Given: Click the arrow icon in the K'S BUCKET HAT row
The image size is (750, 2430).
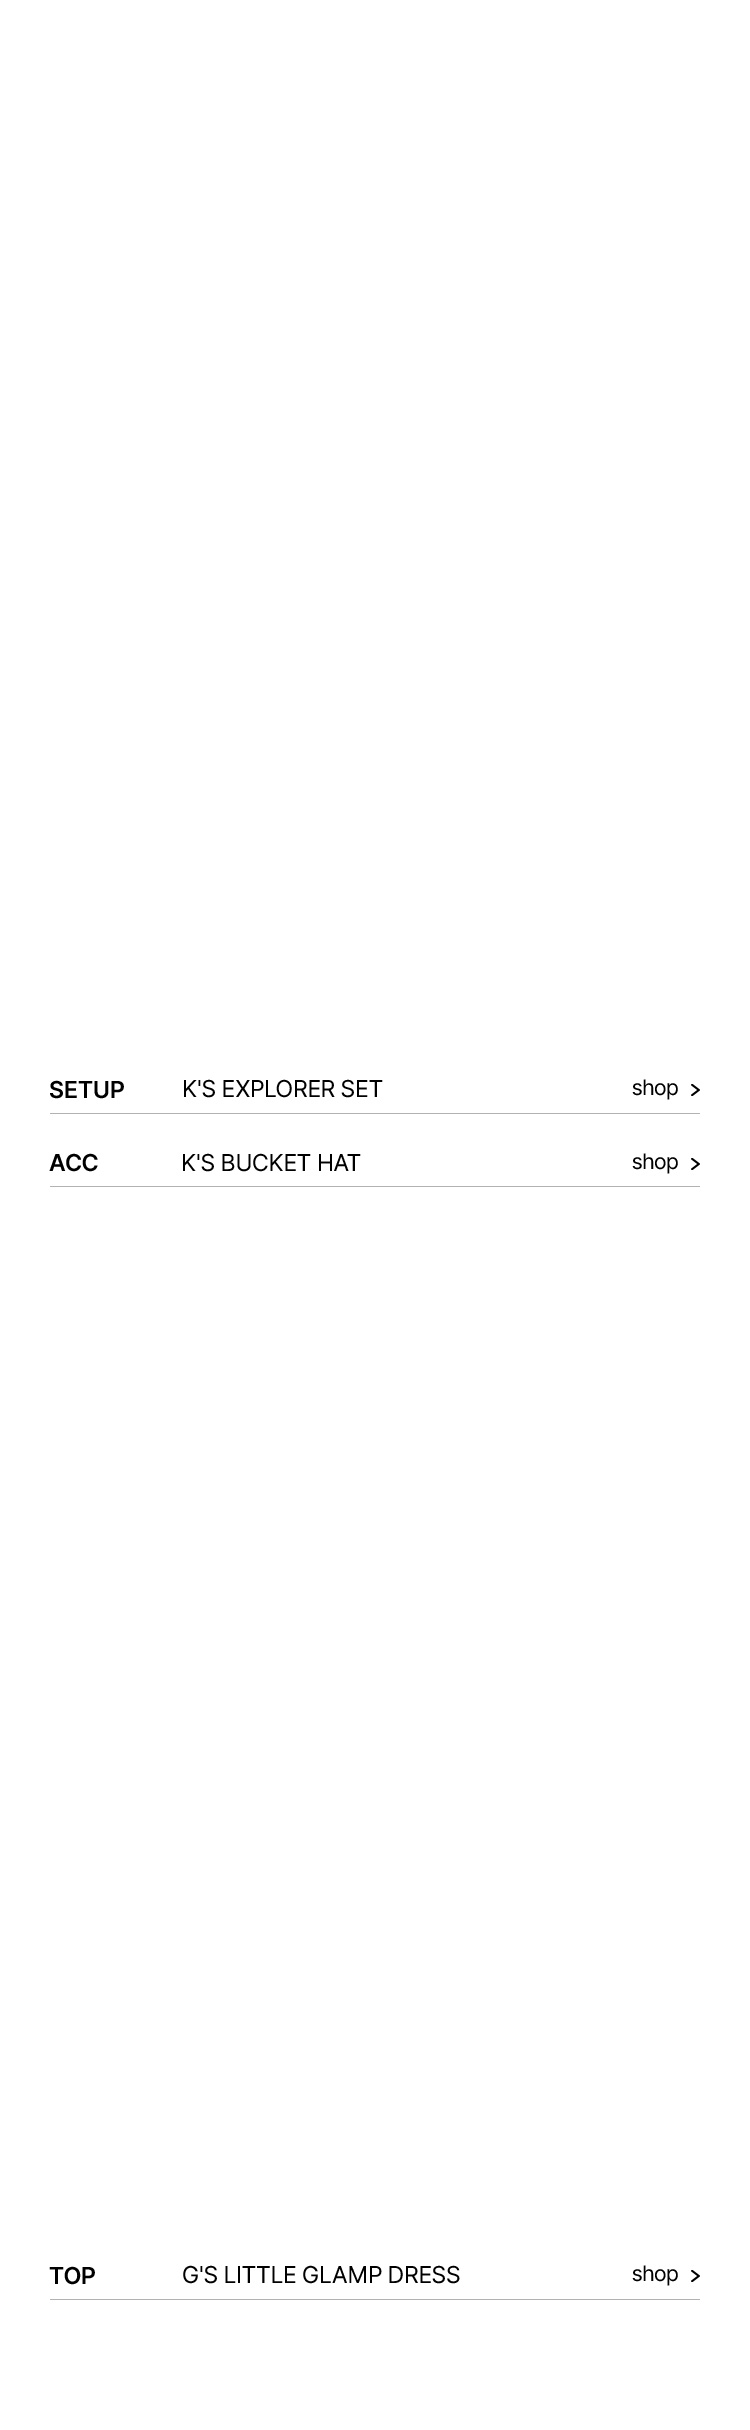Looking at the screenshot, I should point(695,1164).
